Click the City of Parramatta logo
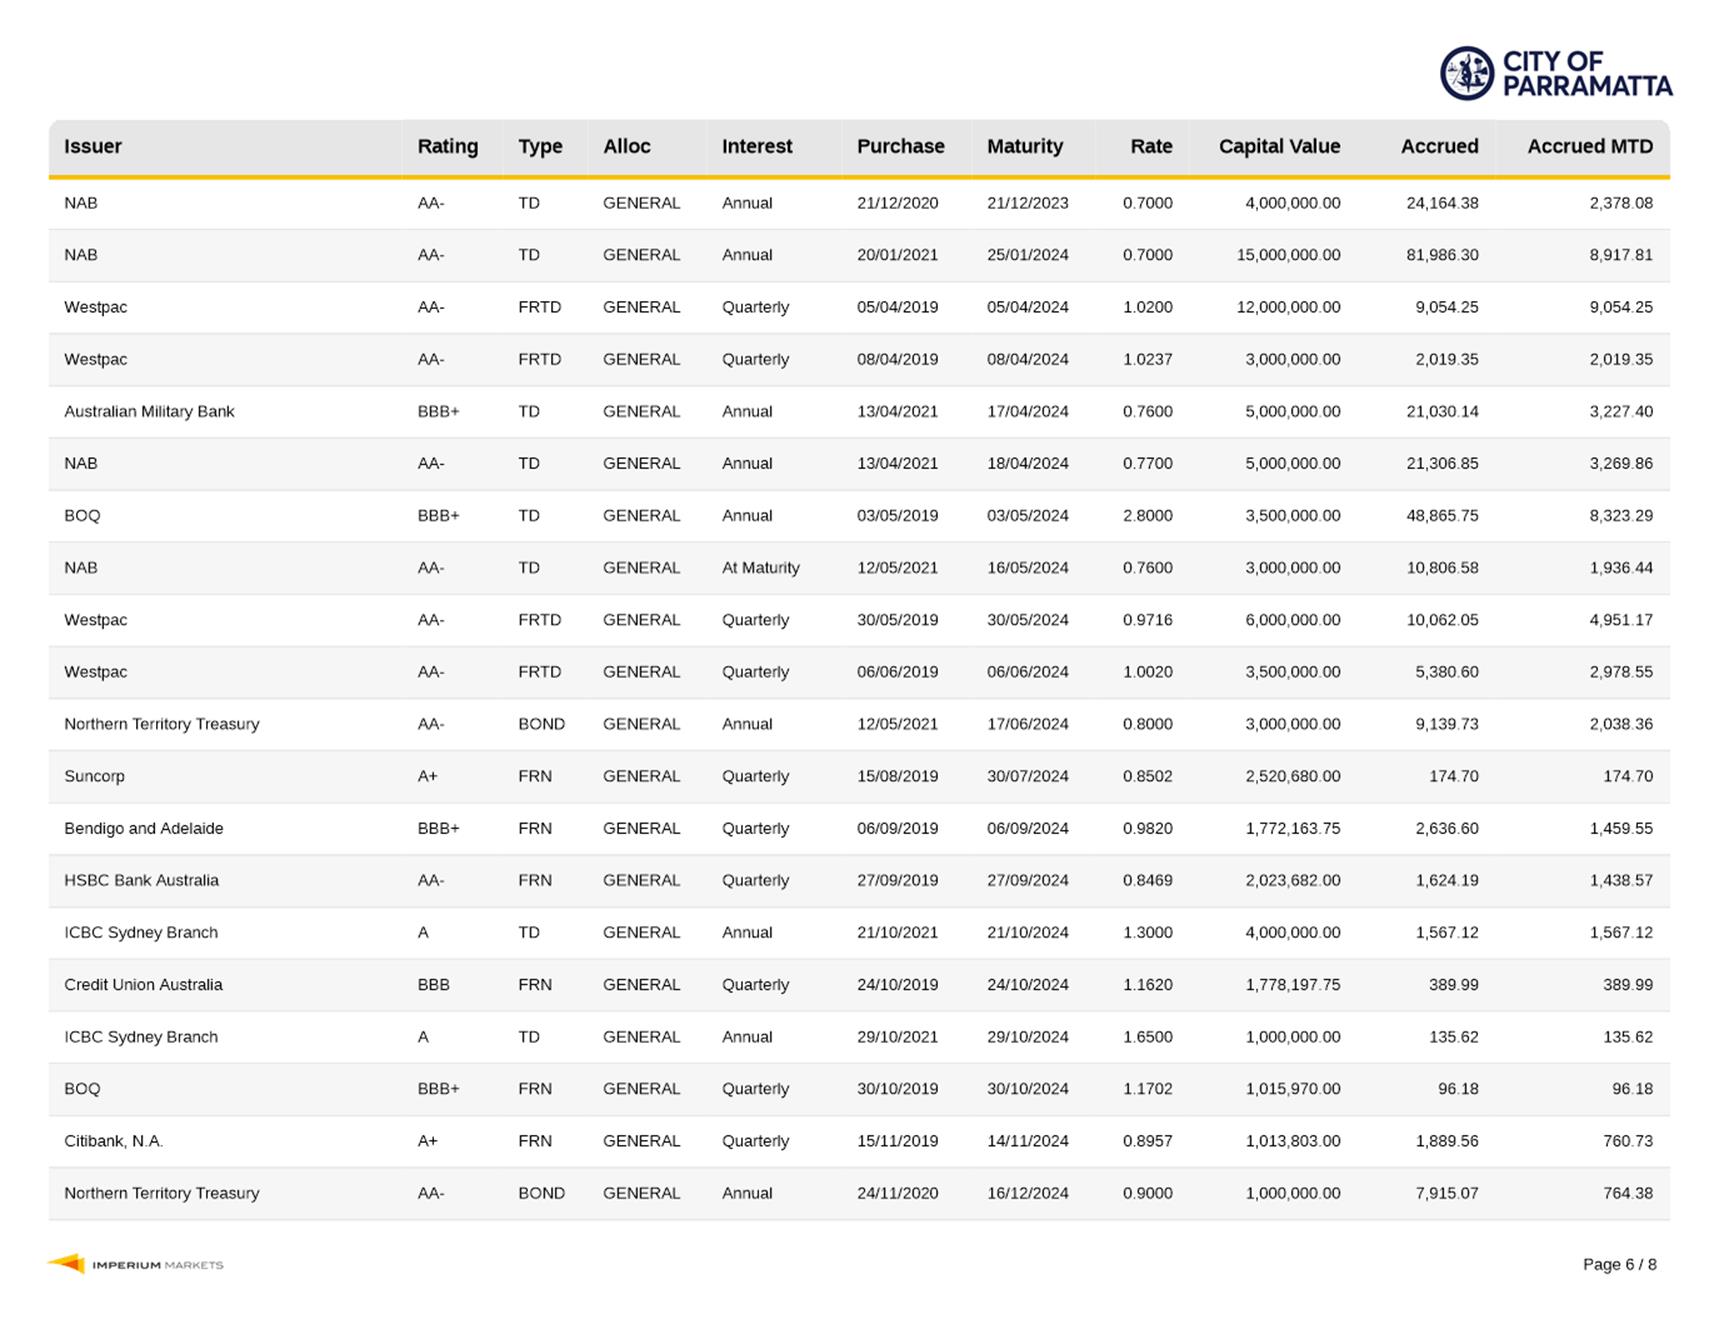Viewport: 1719px width, 1329px height. point(1556,73)
